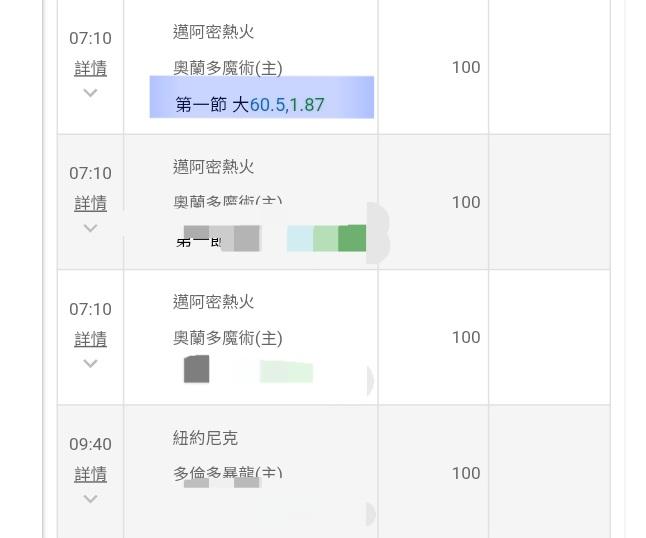646x538 pixels.
Task: Click 奧蘭多魔術(主) in the first match row
Action: [x=227, y=68]
